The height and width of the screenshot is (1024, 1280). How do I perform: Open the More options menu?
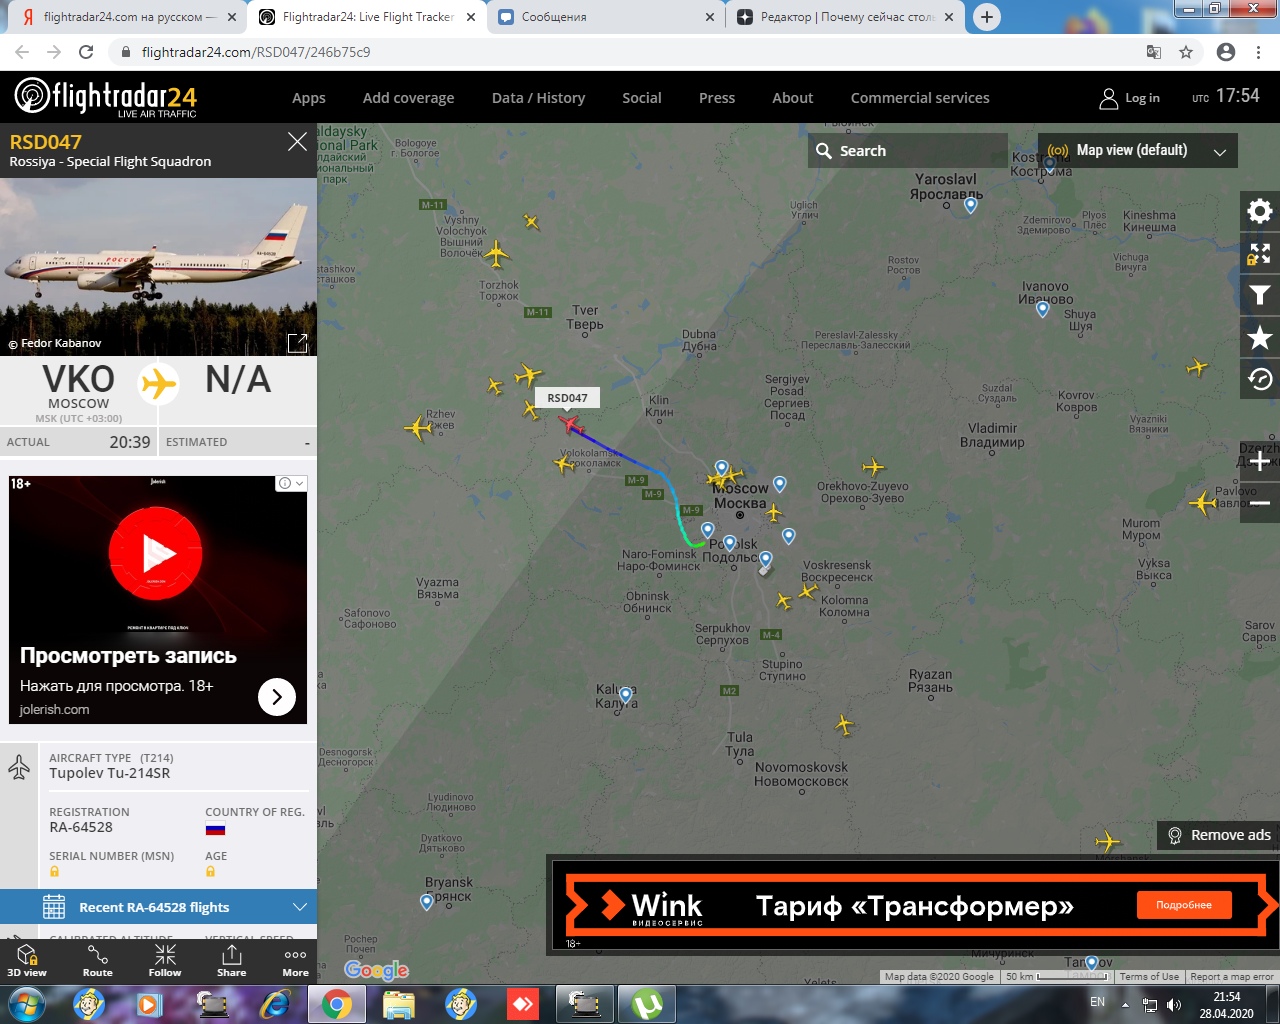click(x=295, y=961)
